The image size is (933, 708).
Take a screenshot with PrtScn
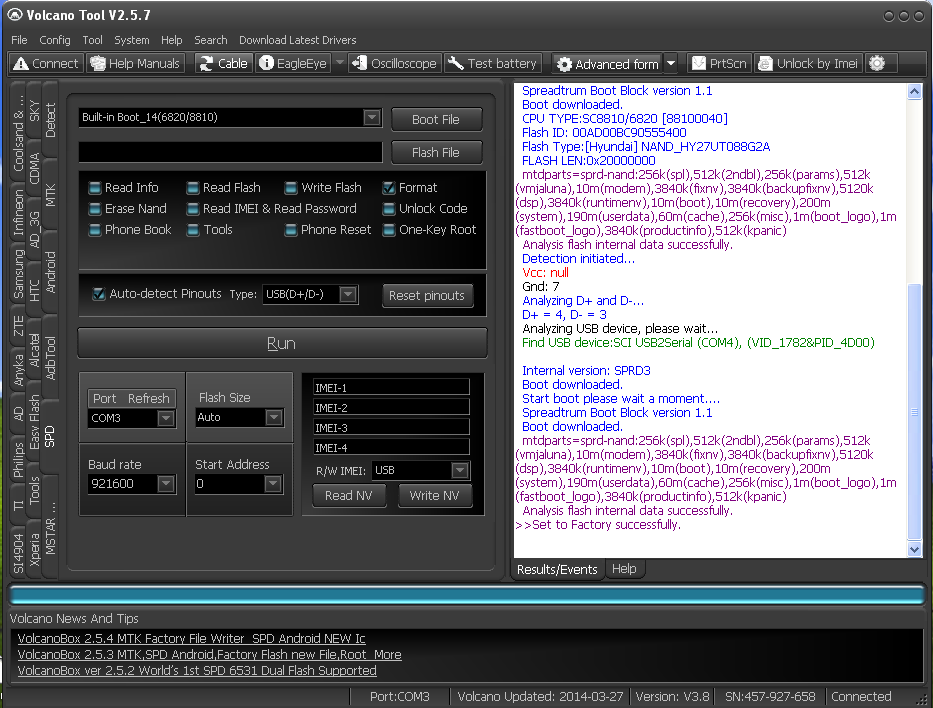tap(719, 63)
